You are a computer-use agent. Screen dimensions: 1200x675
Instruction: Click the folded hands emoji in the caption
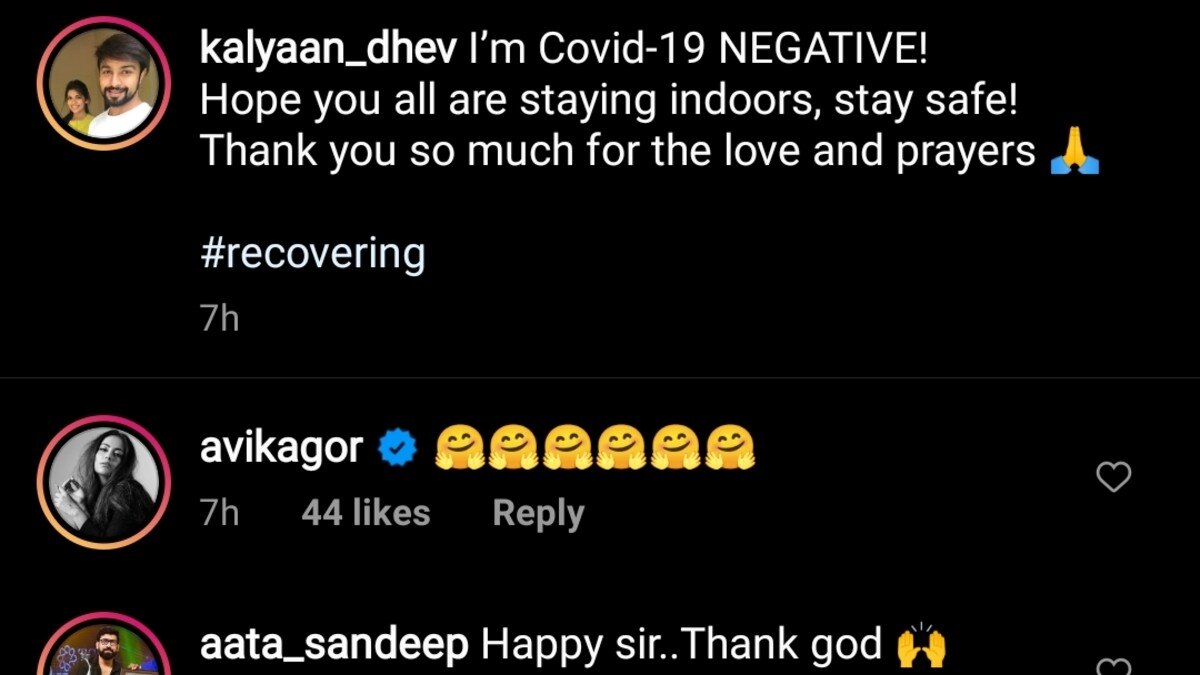pyautogui.click(x=1075, y=153)
